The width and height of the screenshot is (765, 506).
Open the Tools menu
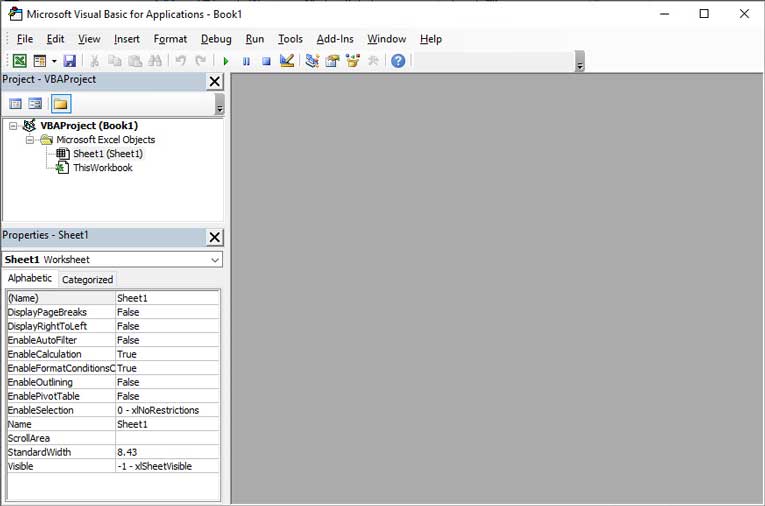pos(290,39)
